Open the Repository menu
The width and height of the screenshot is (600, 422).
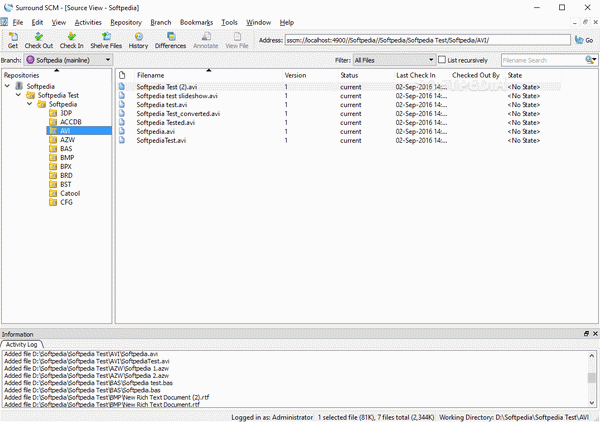pyautogui.click(x=126, y=21)
